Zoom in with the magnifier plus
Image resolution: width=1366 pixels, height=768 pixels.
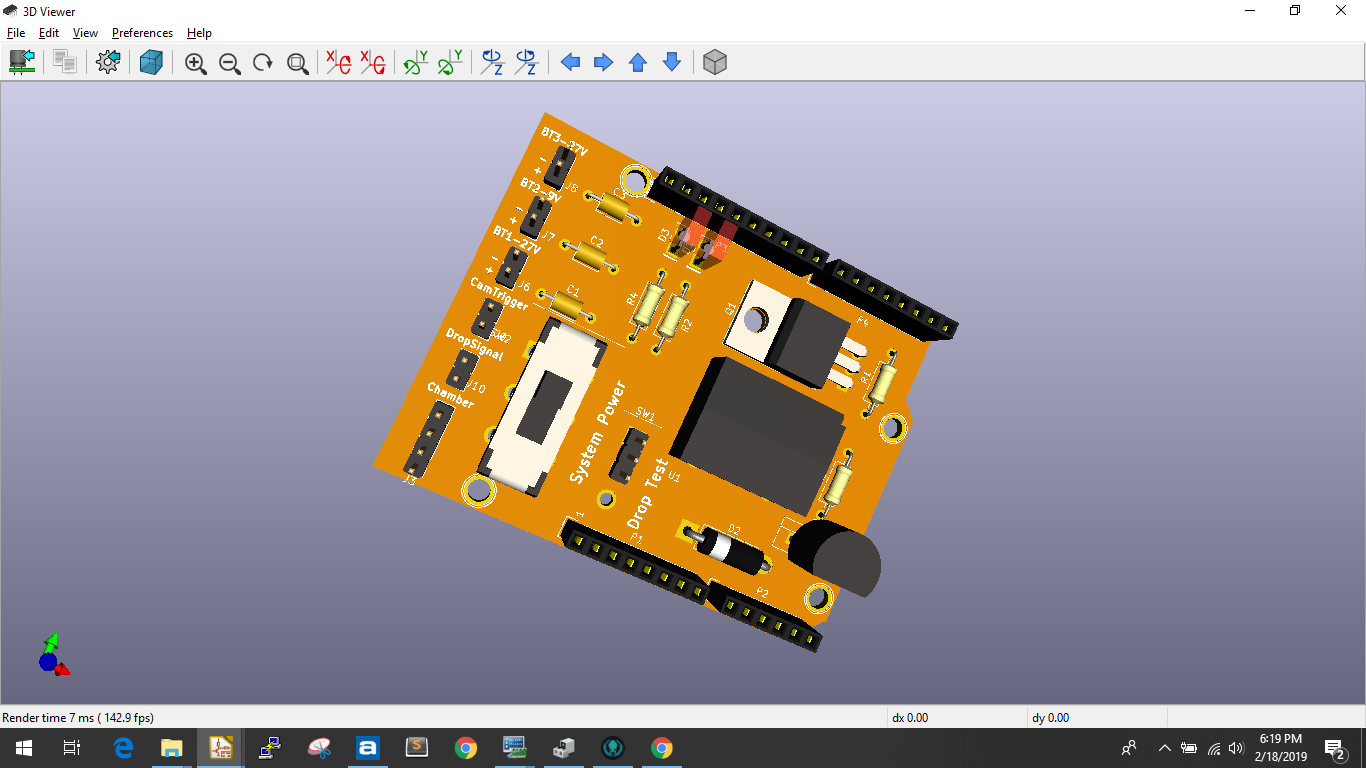point(196,63)
